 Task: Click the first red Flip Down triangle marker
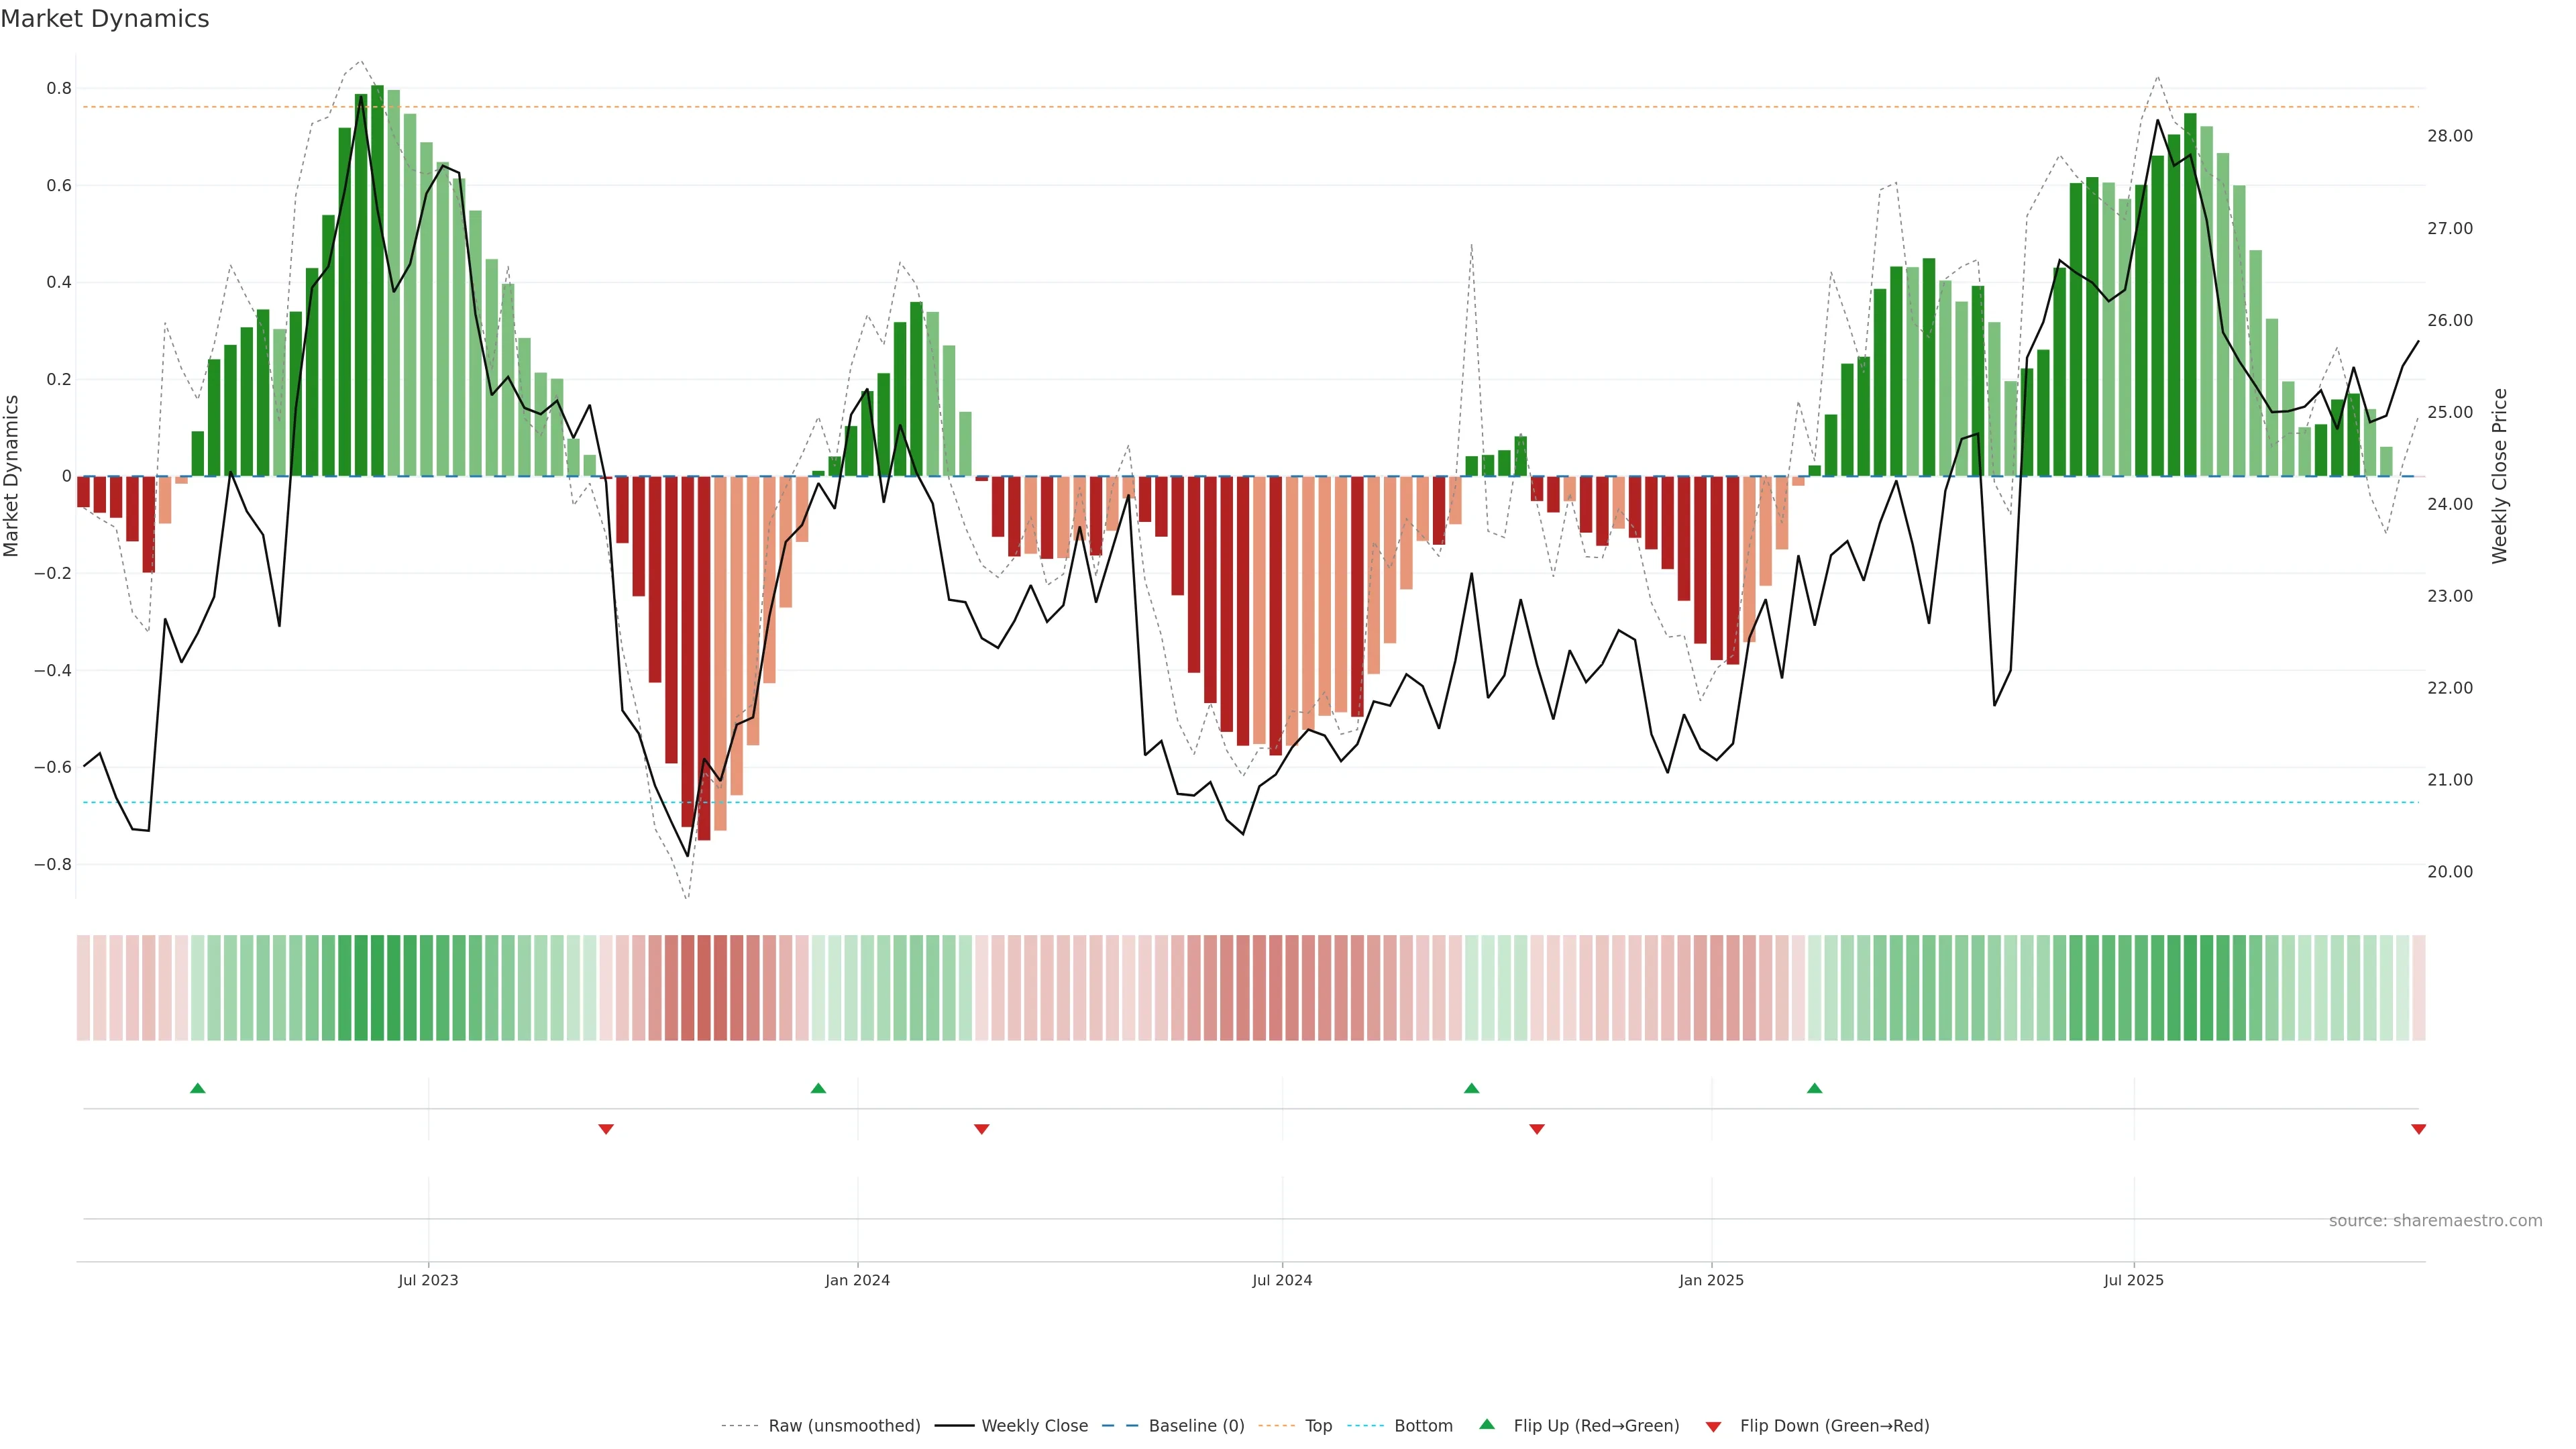606,1129
